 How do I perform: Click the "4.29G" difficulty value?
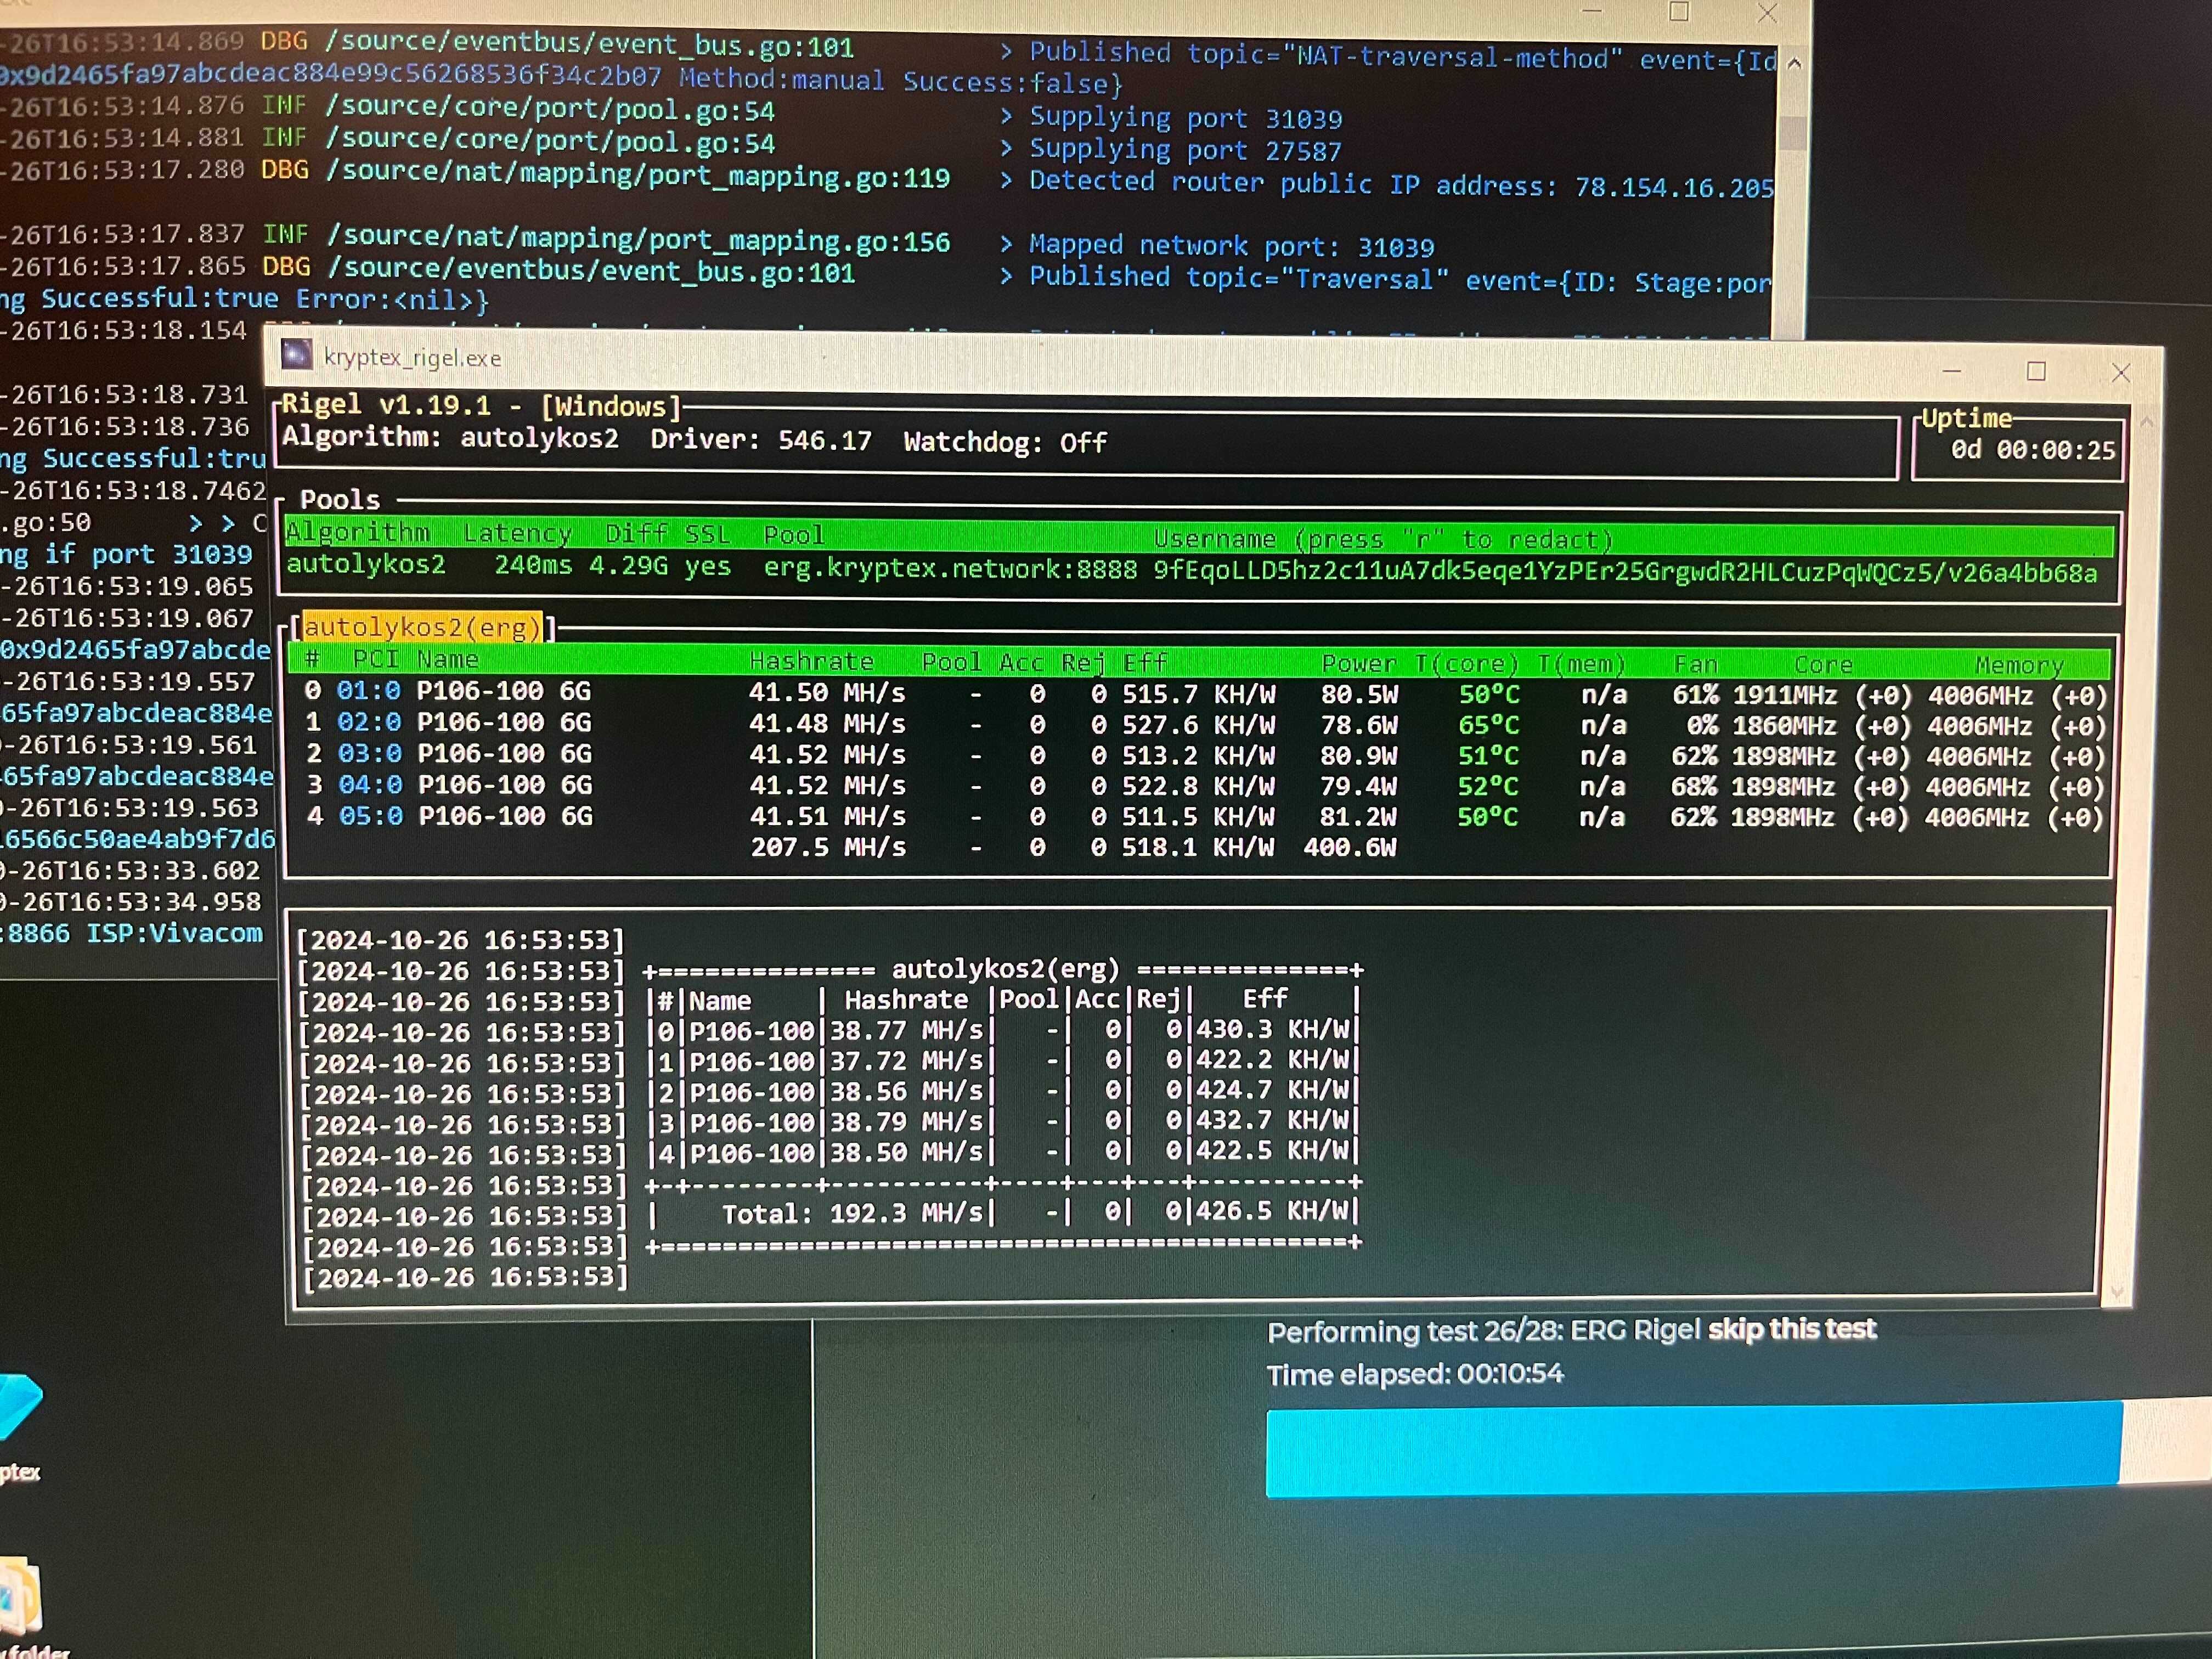[x=628, y=566]
